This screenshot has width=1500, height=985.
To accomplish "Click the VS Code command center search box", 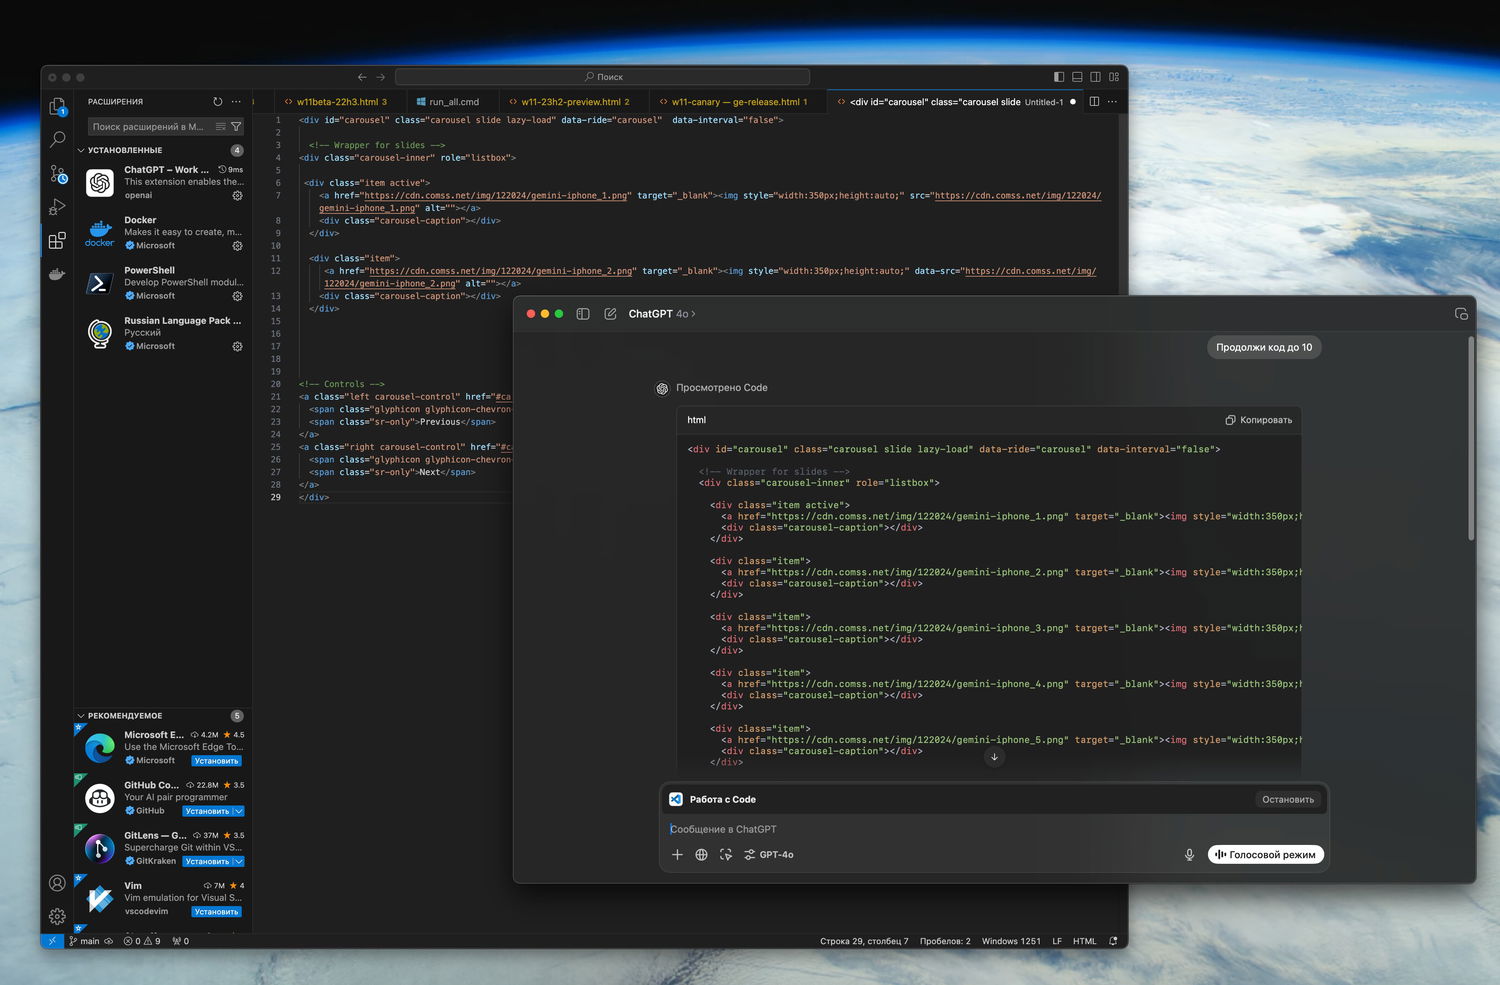I will click(x=603, y=77).
